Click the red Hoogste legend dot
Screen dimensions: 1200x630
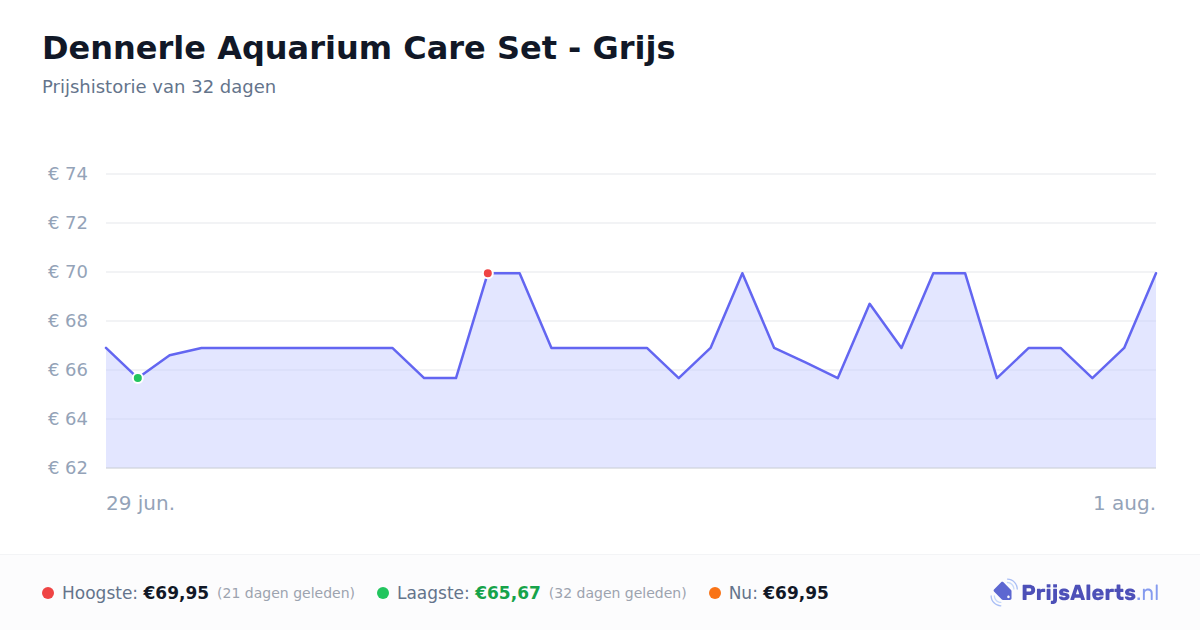click(x=48, y=593)
